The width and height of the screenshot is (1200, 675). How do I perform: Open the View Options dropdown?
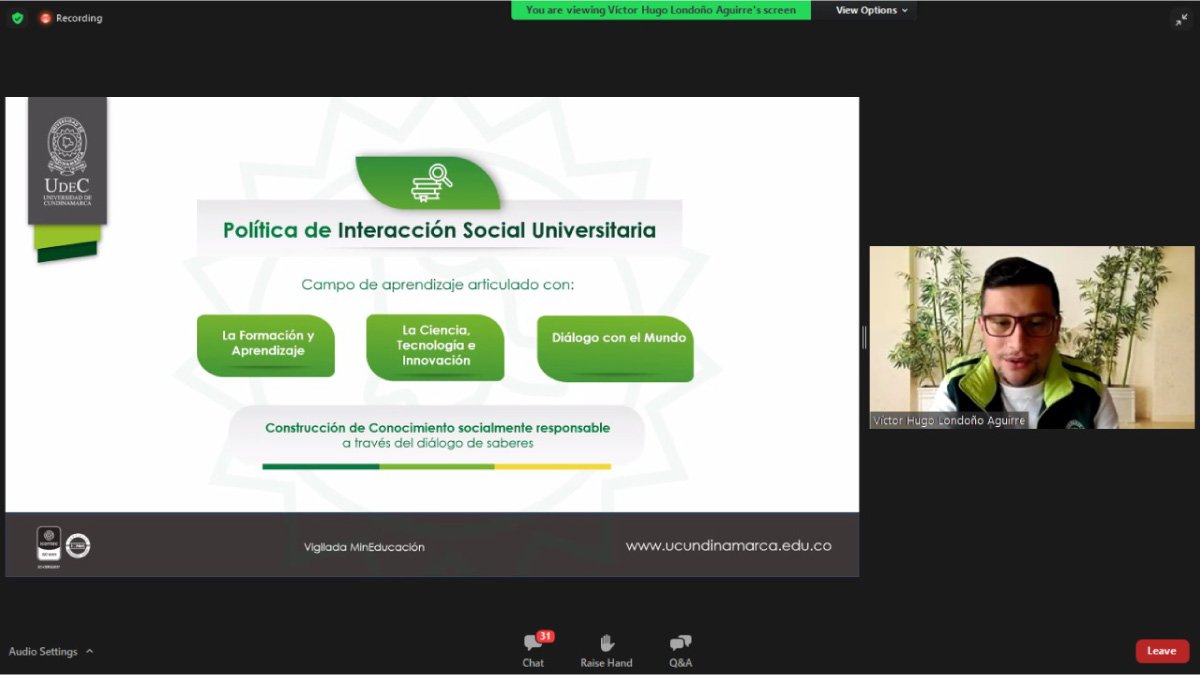[871, 10]
